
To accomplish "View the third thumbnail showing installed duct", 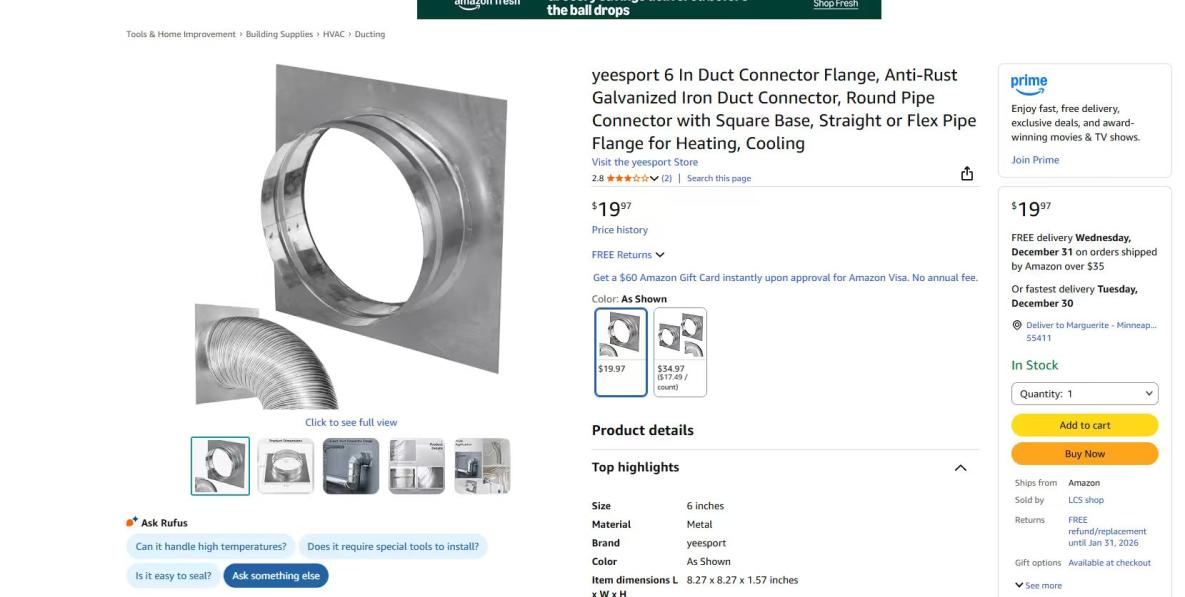I will (x=351, y=466).
